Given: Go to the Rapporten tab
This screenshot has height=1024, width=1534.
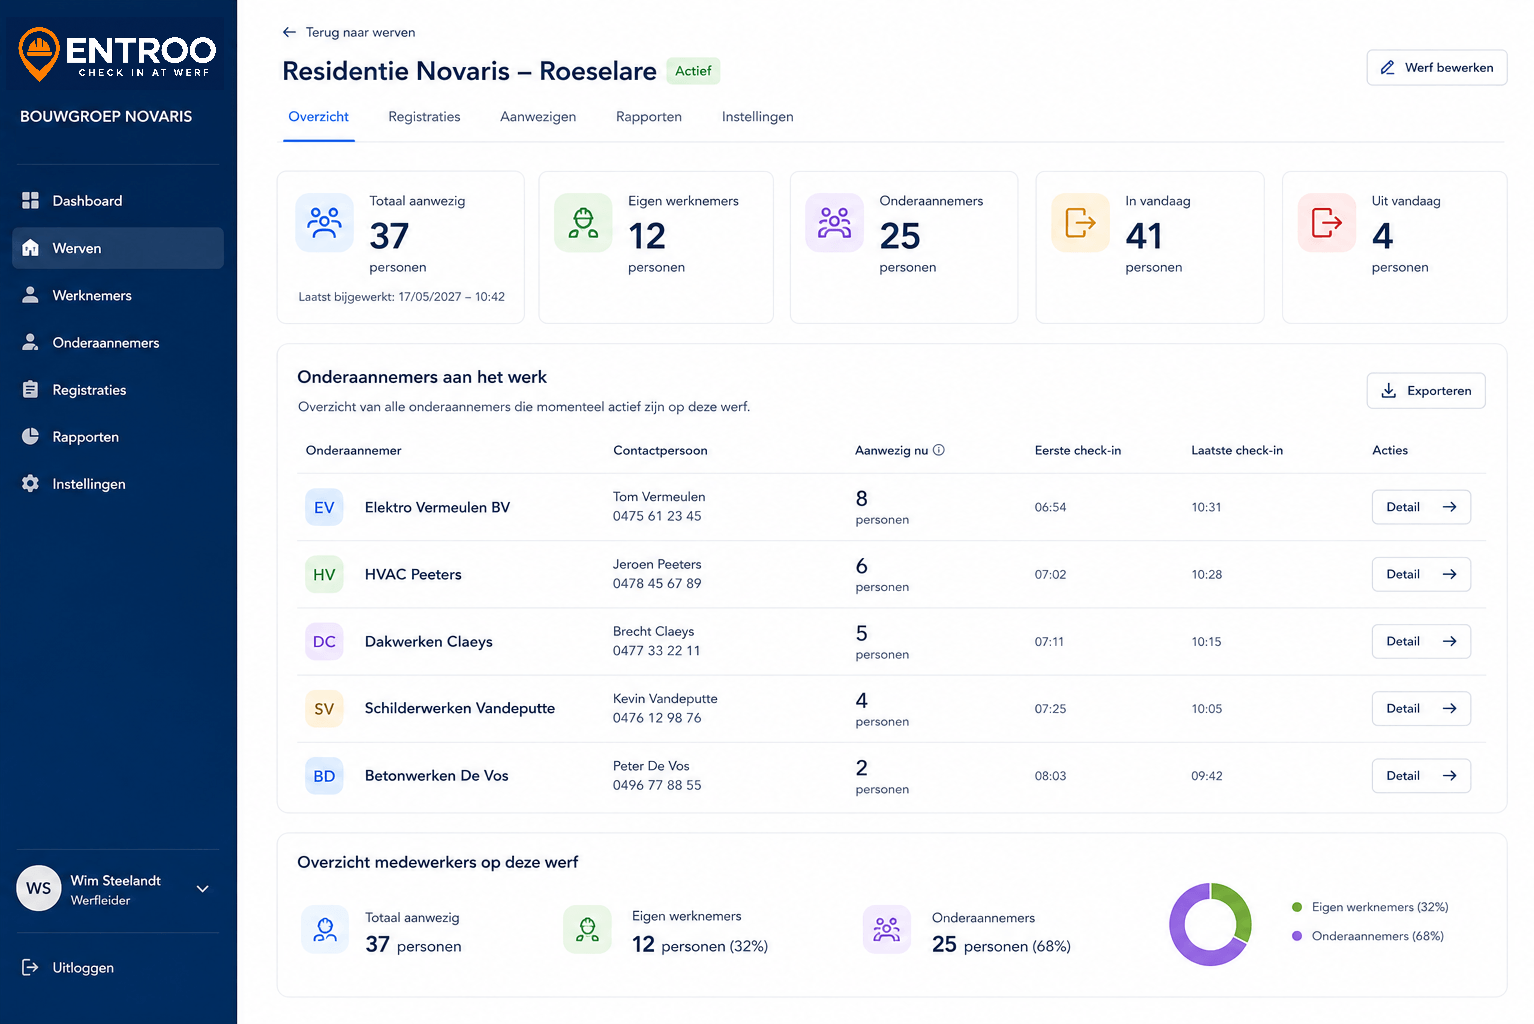Looking at the screenshot, I should (x=649, y=117).
